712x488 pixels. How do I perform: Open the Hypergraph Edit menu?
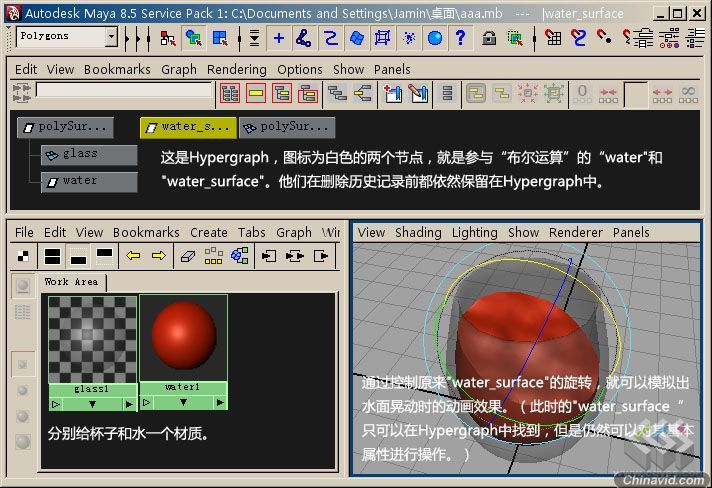(x=26, y=69)
